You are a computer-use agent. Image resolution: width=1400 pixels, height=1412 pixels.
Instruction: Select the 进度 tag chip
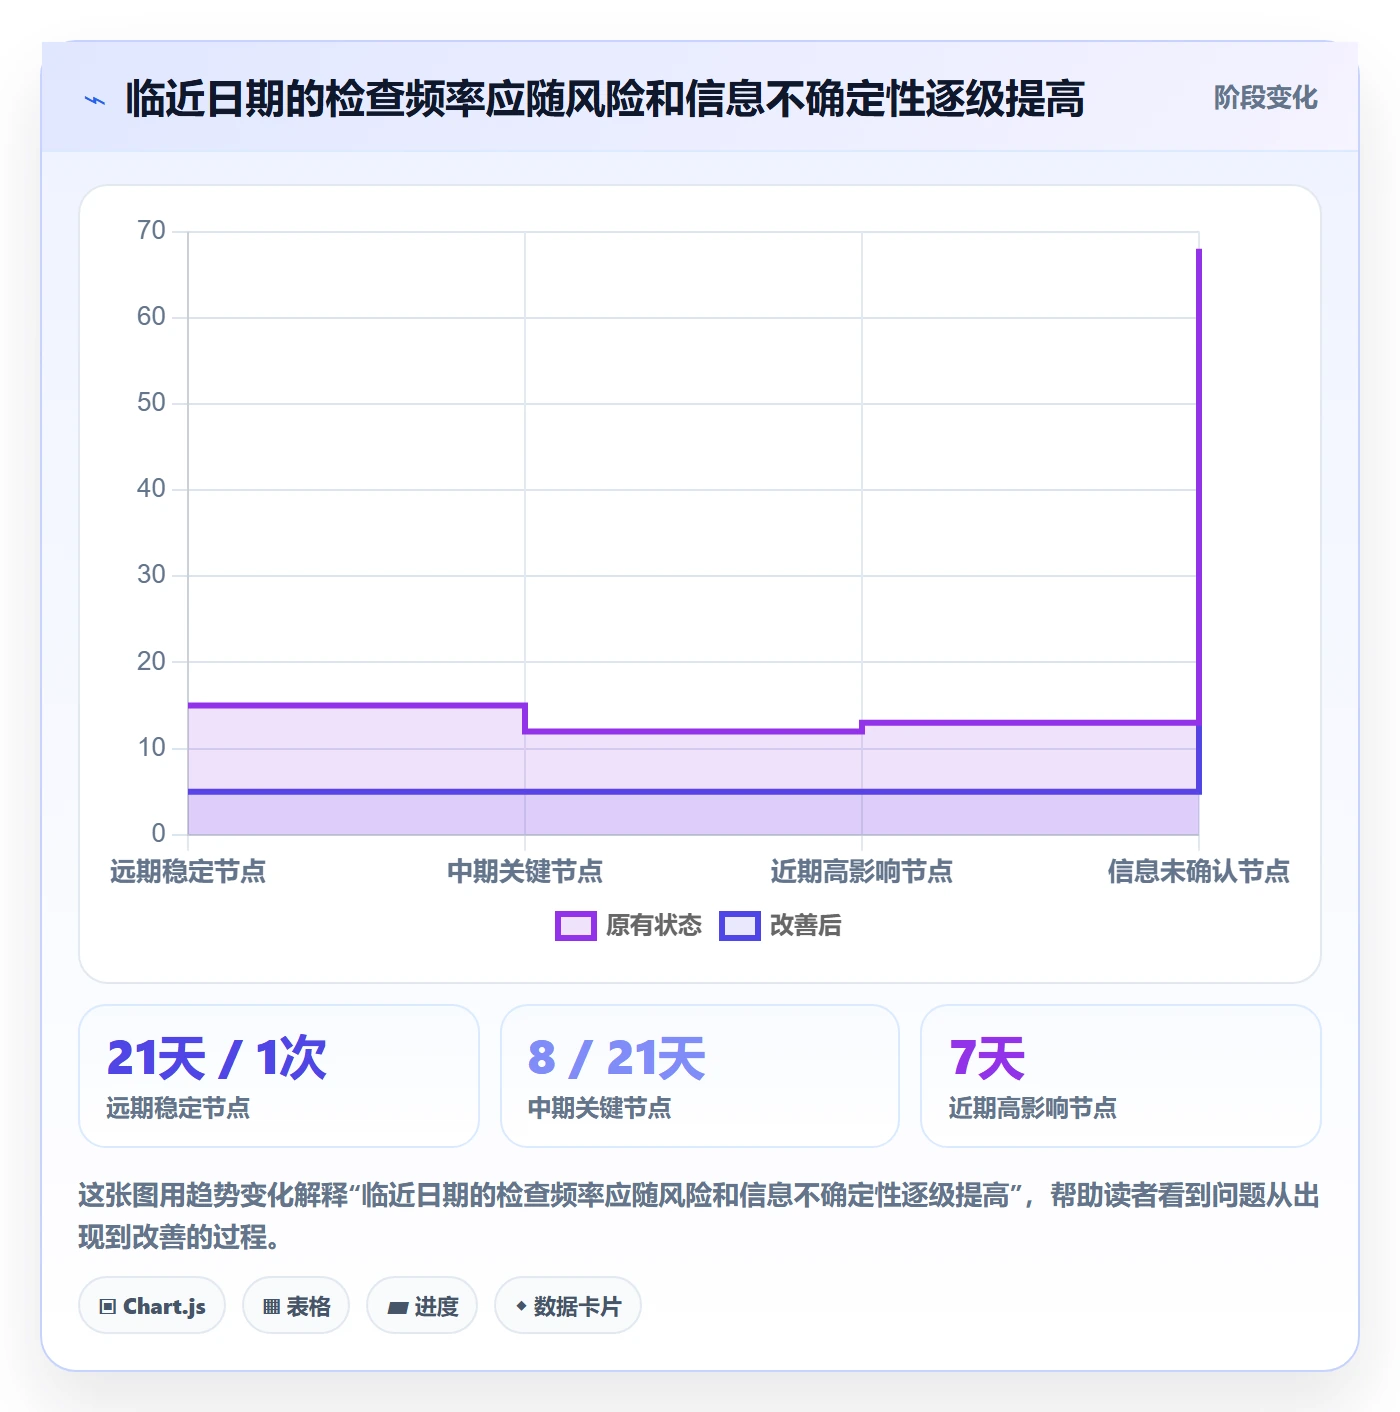422,1306
